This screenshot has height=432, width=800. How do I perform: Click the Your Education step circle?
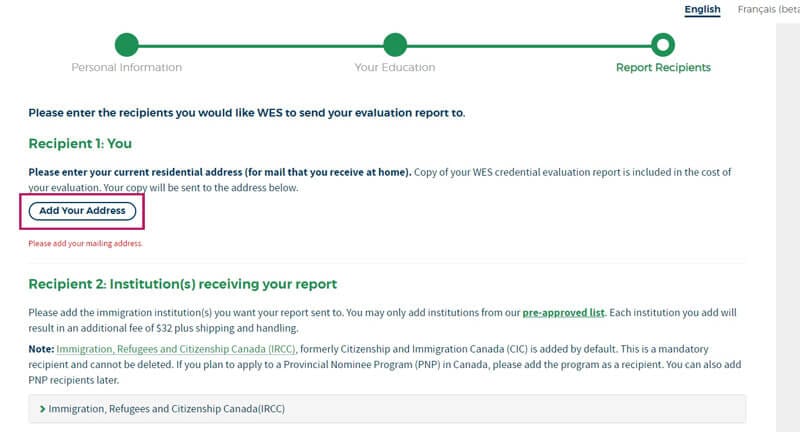pyautogui.click(x=395, y=44)
